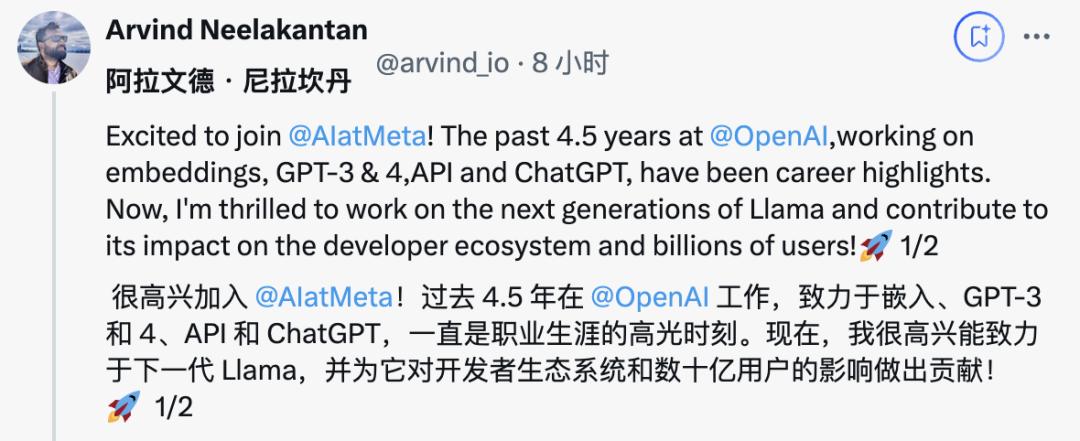Open the three-dot more options menu

pyautogui.click(x=1034, y=38)
